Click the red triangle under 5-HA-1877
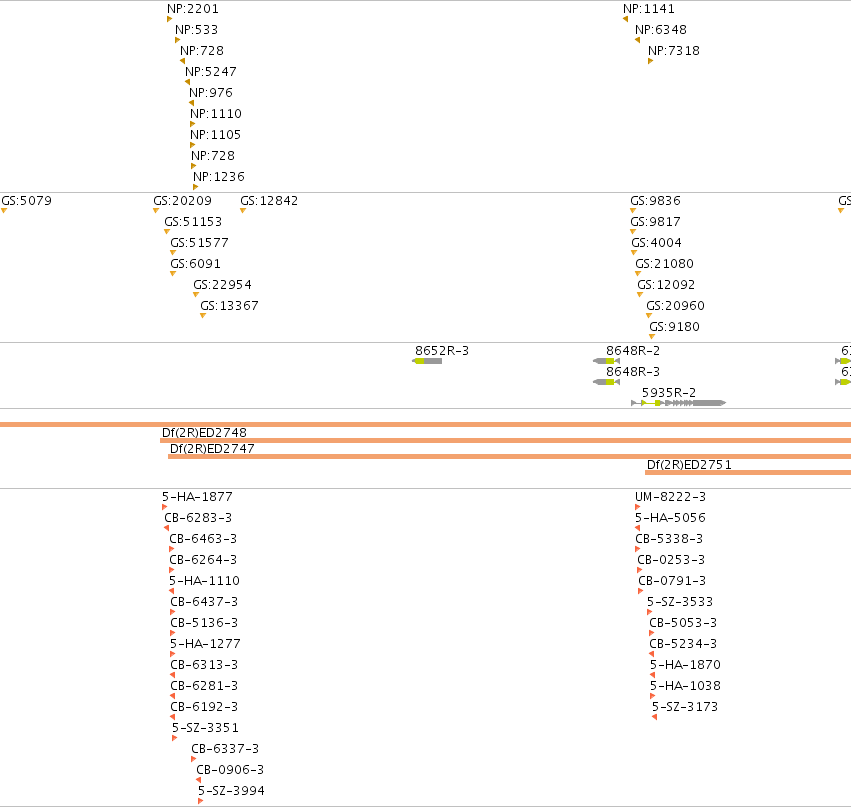The height and width of the screenshot is (807, 851). pos(164,507)
